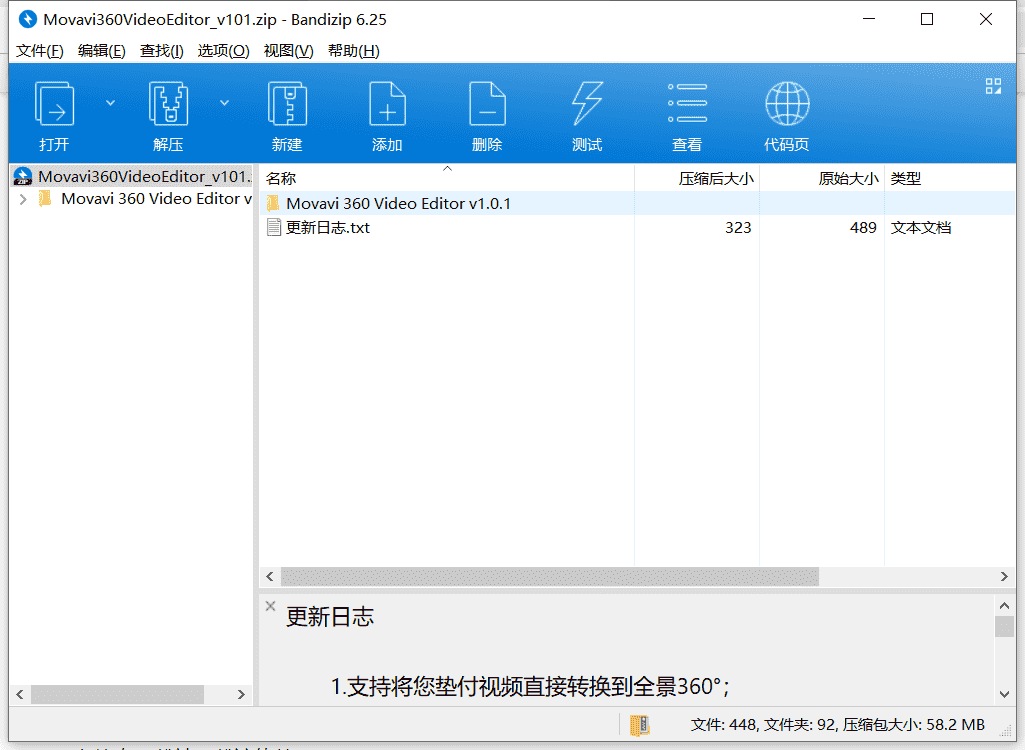Viewport: 1025px width, 750px height.
Task: Close the 更新日志 preview pane with X
Action: coord(271,606)
